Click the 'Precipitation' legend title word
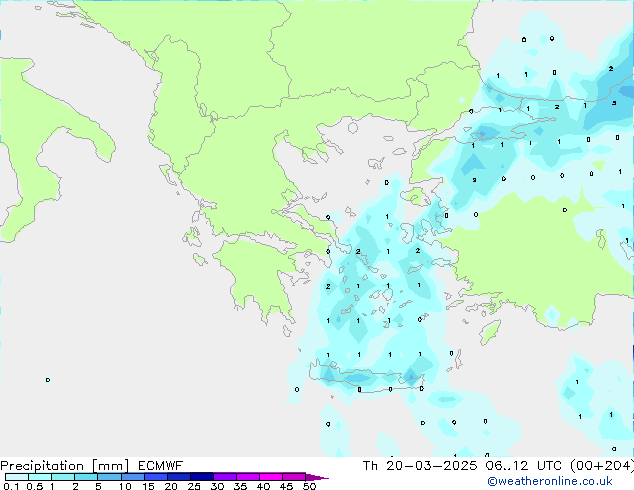The height and width of the screenshot is (490, 634). pos(42,466)
